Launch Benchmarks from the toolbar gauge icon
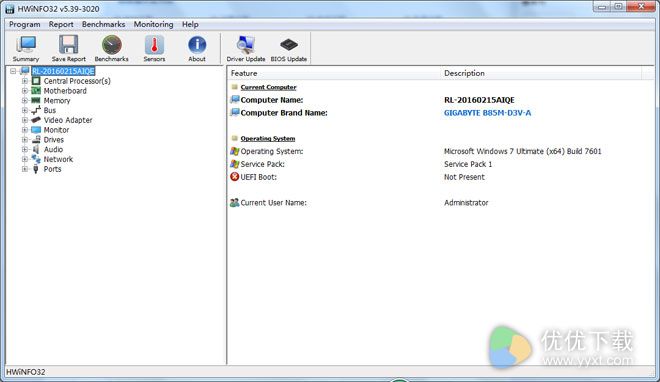 [x=112, y=45]
